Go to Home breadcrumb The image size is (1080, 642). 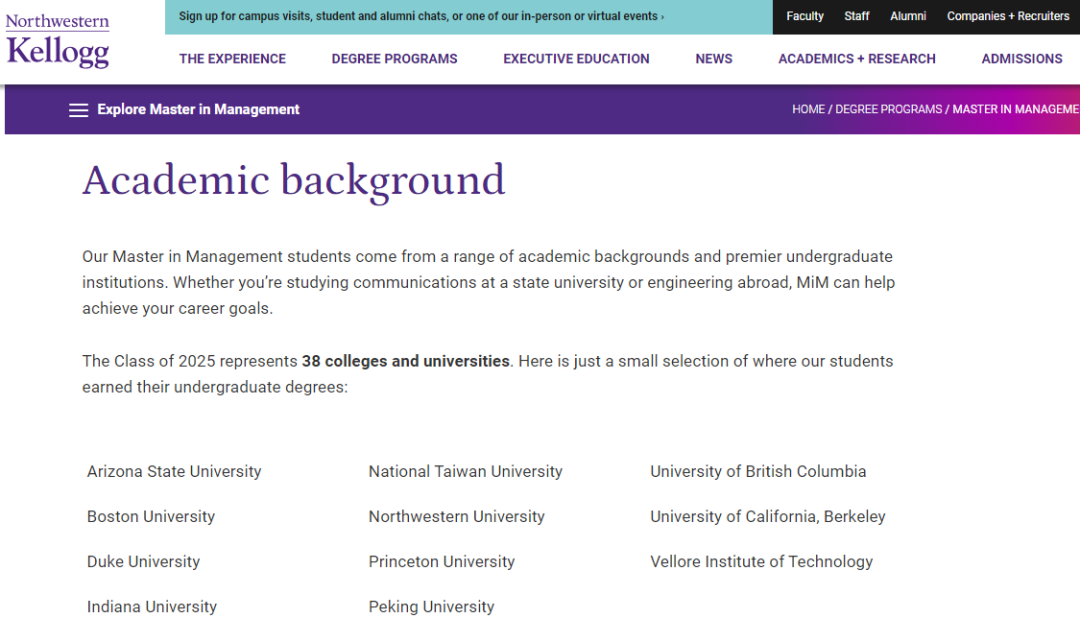[808, 110]
